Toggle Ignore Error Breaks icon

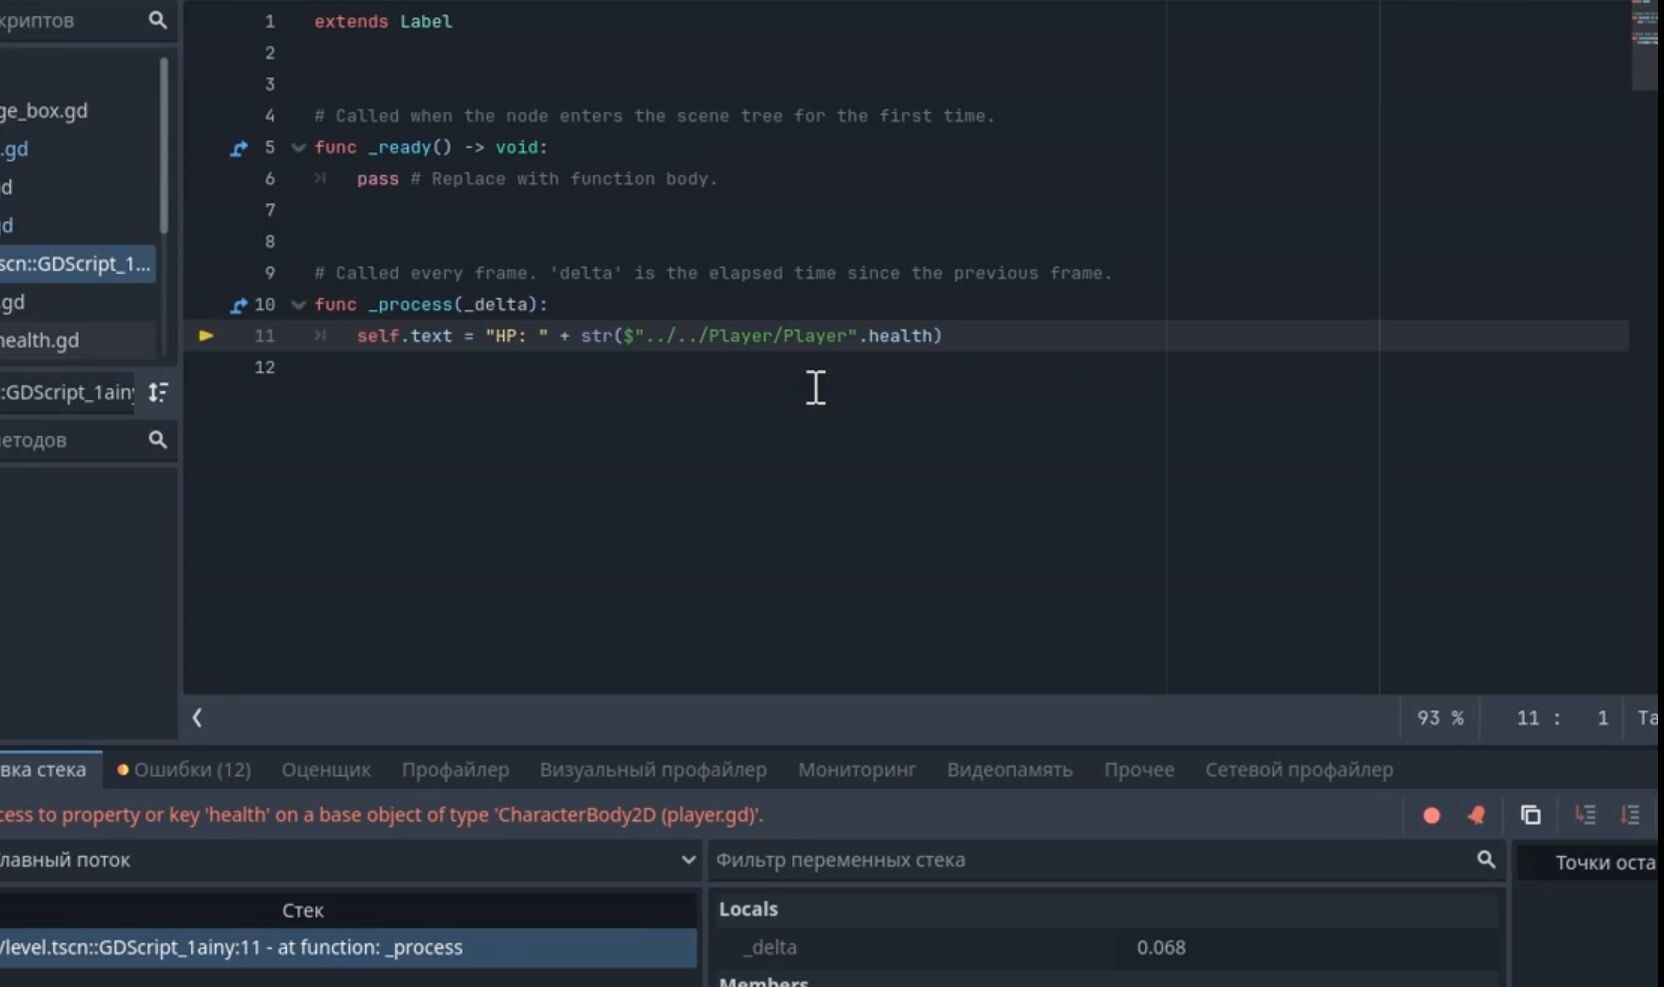(x=1476, y=815)
